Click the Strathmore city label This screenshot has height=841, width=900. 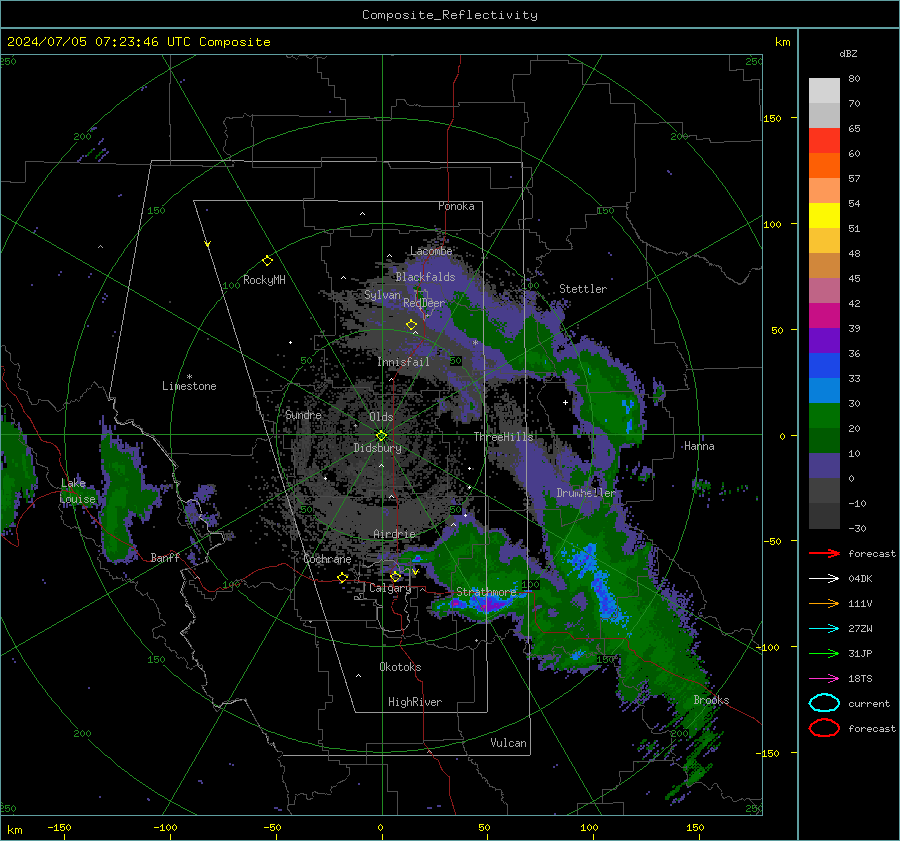486,591
